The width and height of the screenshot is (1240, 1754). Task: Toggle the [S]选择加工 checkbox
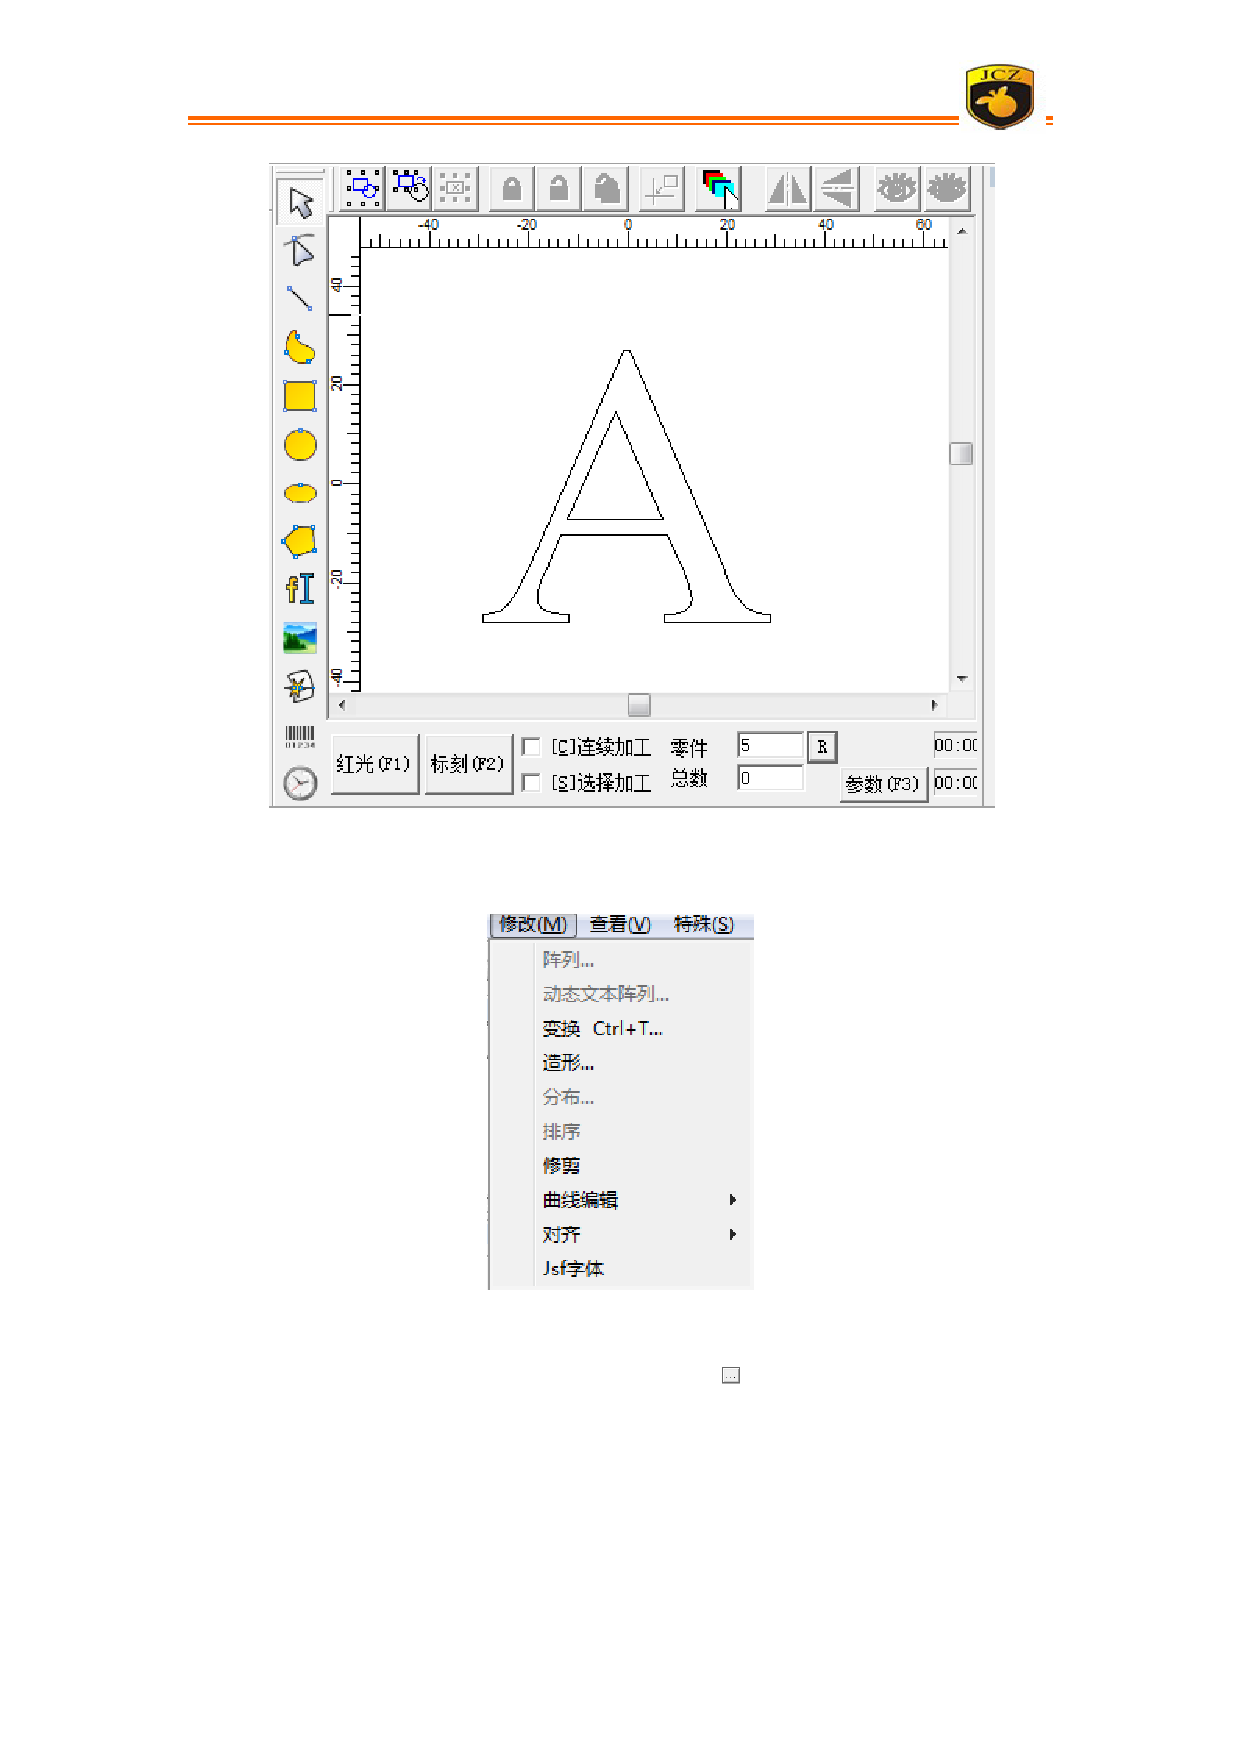532,782
